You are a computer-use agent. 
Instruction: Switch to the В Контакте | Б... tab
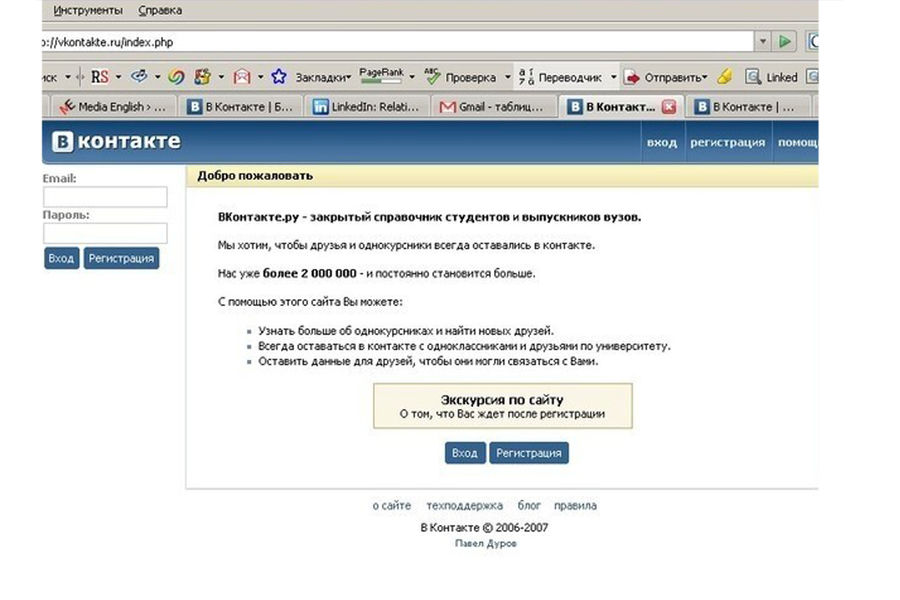click(241, 107)
